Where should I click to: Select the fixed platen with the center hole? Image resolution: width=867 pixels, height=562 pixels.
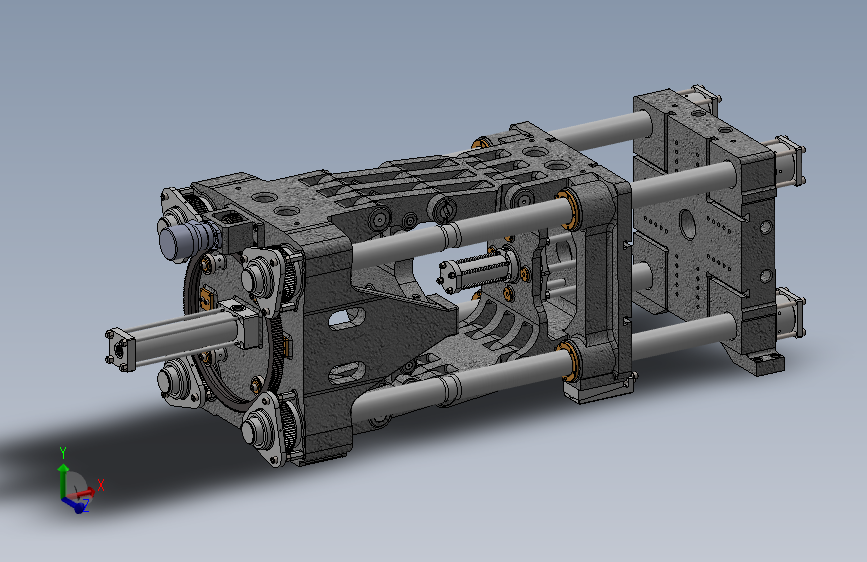click(703, 221)
